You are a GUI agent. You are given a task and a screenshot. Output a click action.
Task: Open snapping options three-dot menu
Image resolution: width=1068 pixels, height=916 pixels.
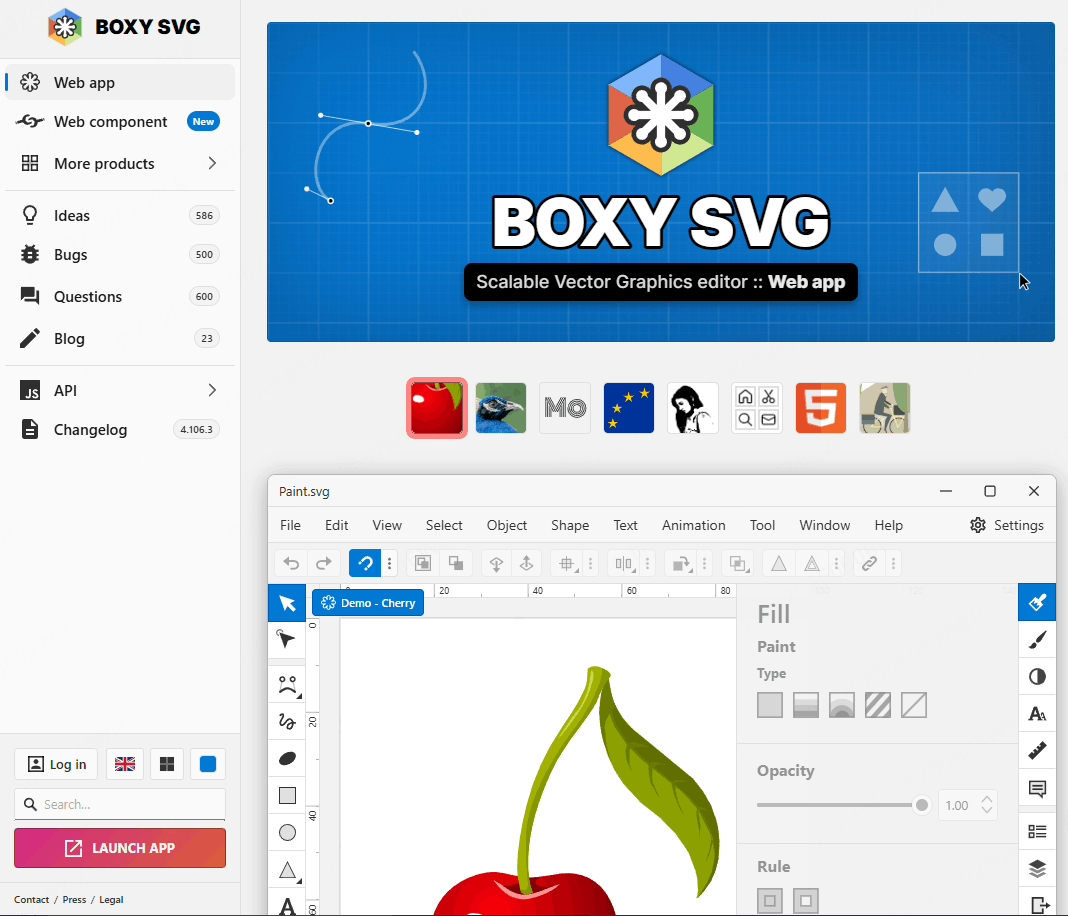click(390, 563)
